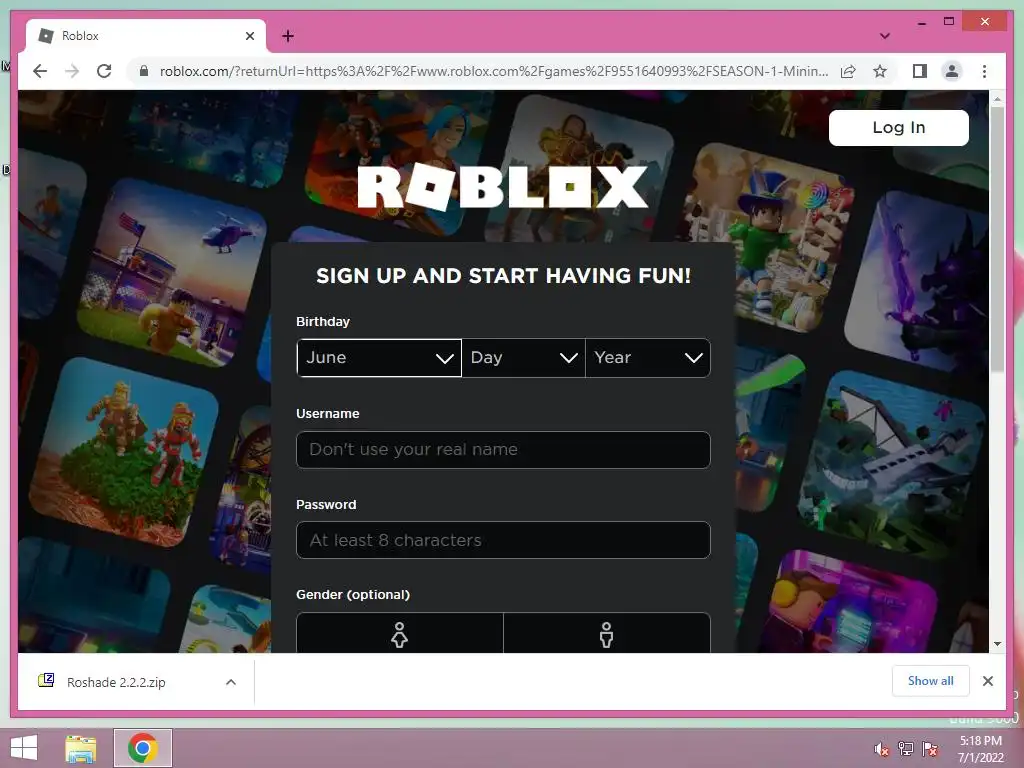The width and height of the screenshot is (1024, 768).
Task: Click the vertical scrollbar thumb
Action: (997, 239)
